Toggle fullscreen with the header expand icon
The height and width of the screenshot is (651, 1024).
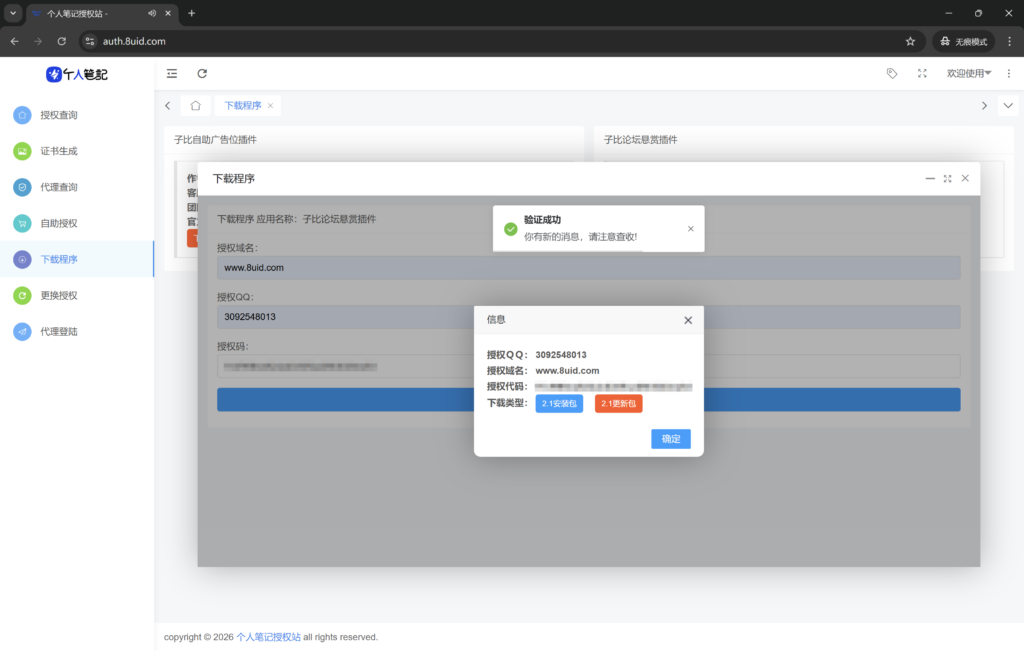click(x=922, y=74)
